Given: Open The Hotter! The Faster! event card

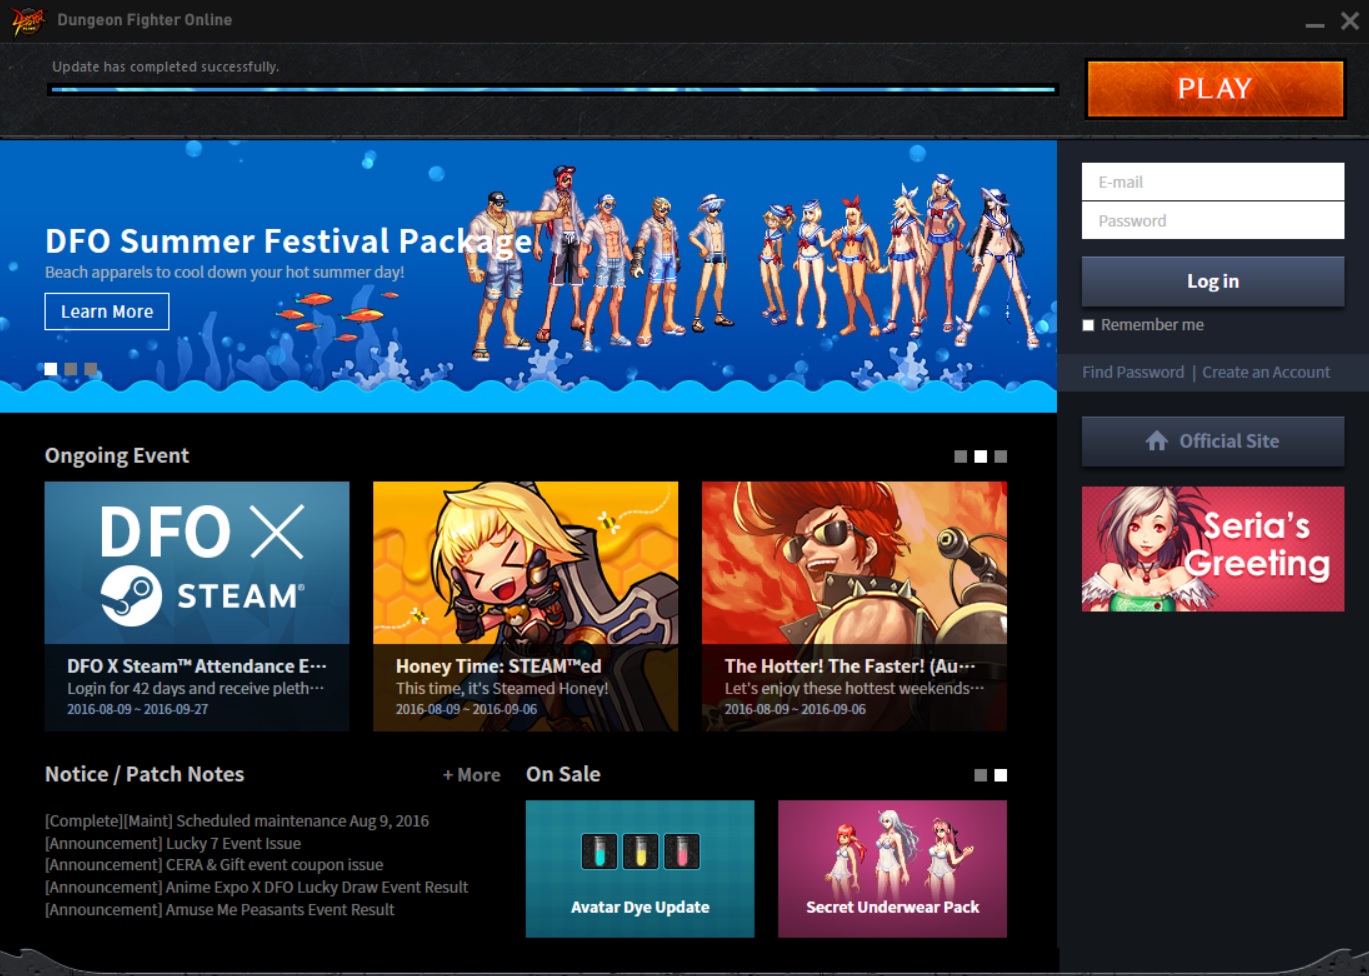Looking at the screenshot, I should tap(854, 606).
